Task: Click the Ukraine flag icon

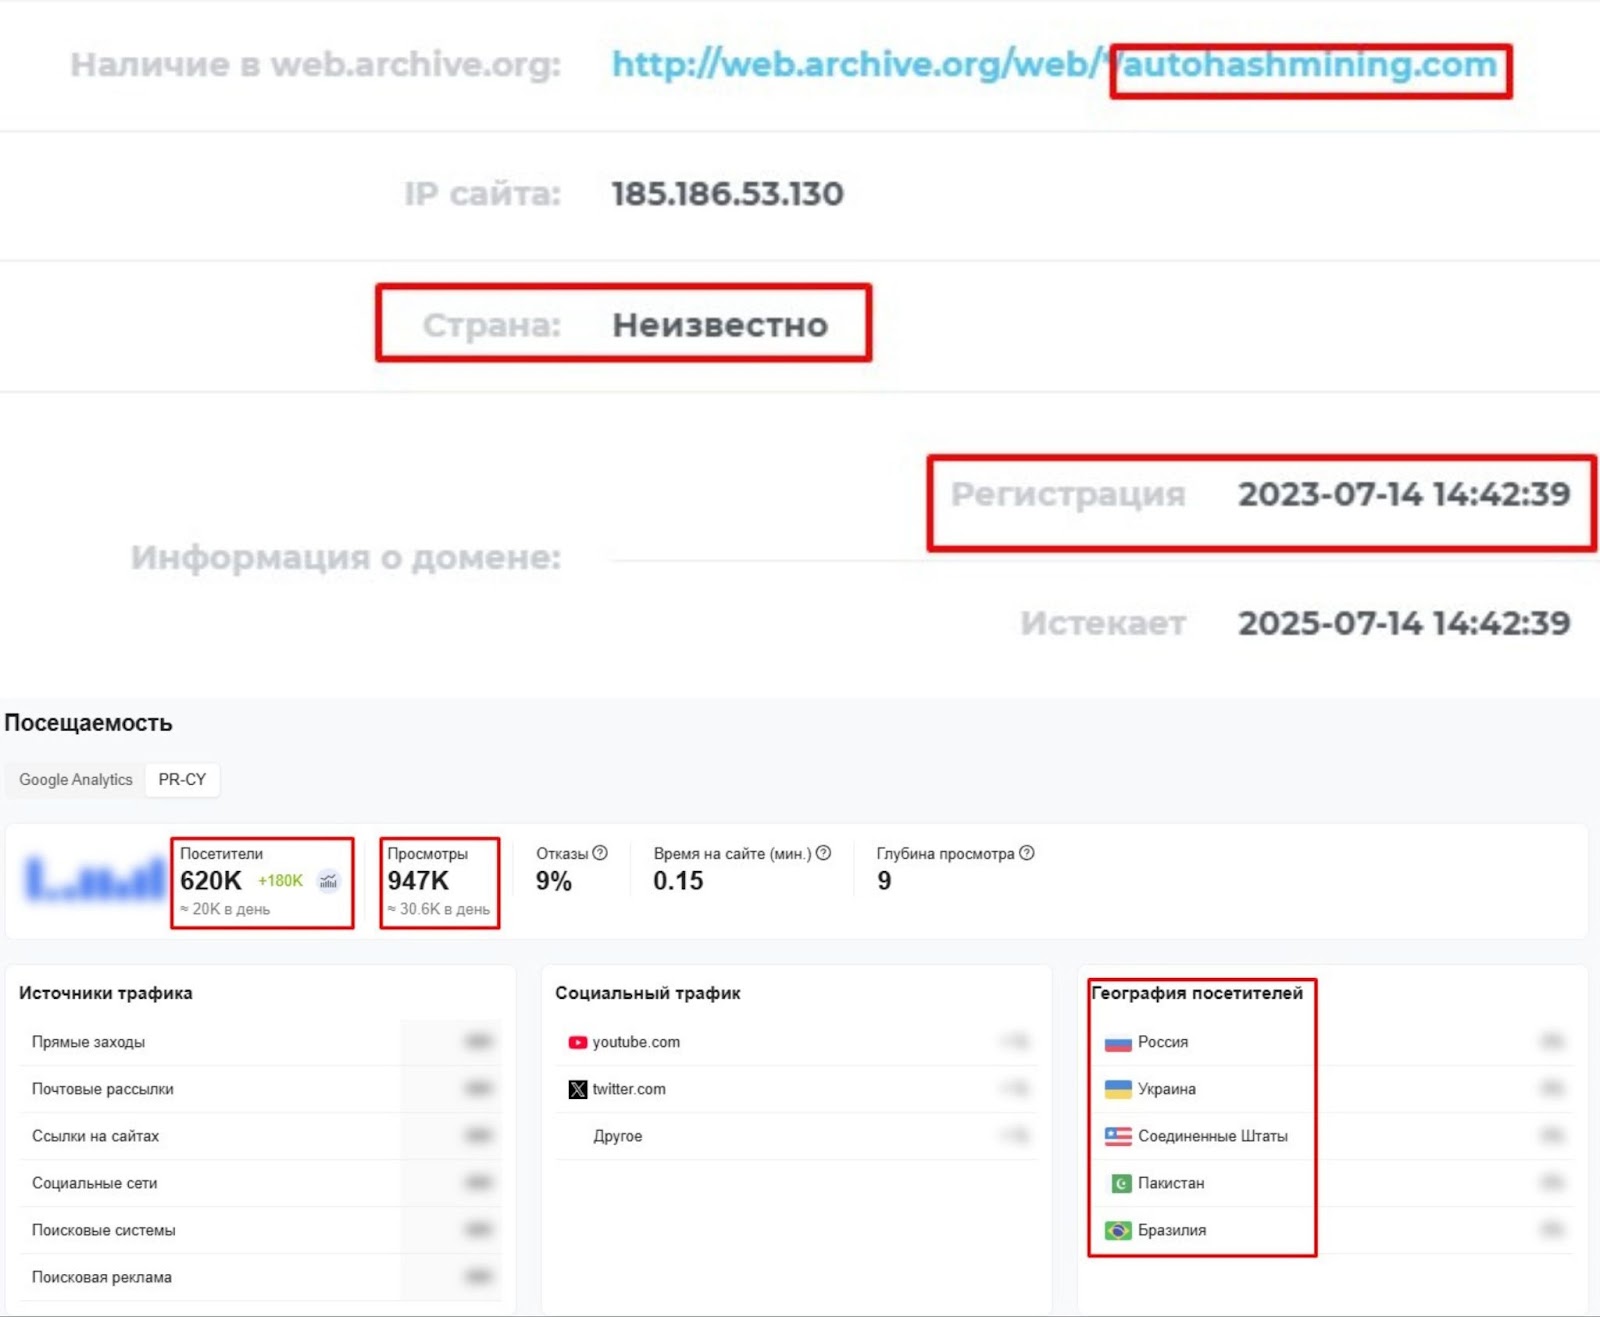Action: pyautogui.click(x=1118, y=1089)
